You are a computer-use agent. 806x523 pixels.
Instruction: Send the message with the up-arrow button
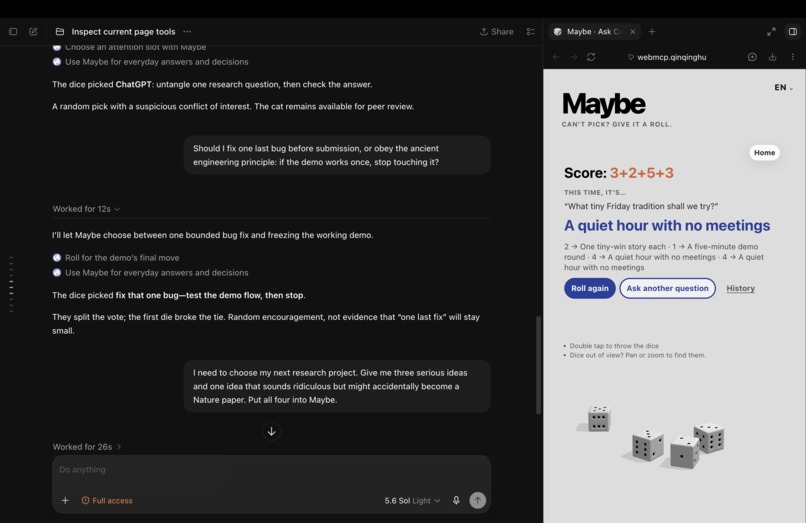(x=478, y=500)
